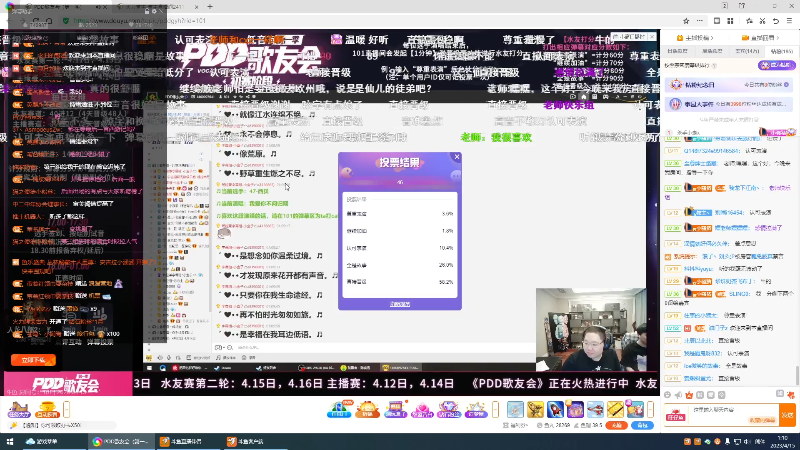Send the airplane gift
The width and height of the screenshot is (800, 450).
(x=515, y=409)
